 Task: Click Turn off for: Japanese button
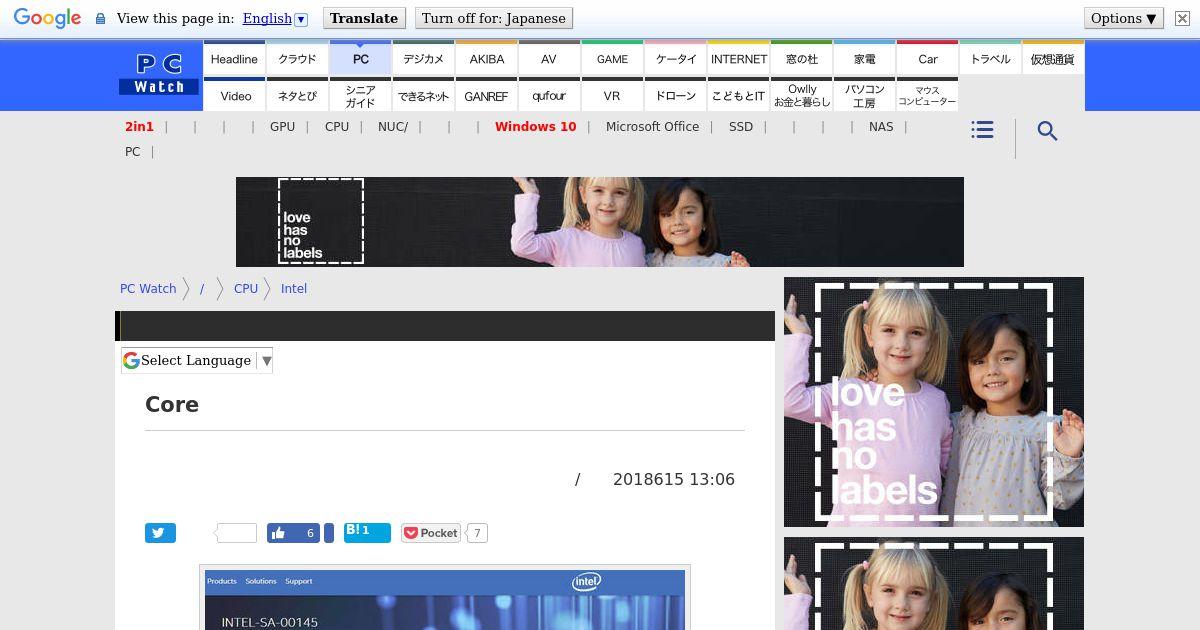[x=494, y=18]
